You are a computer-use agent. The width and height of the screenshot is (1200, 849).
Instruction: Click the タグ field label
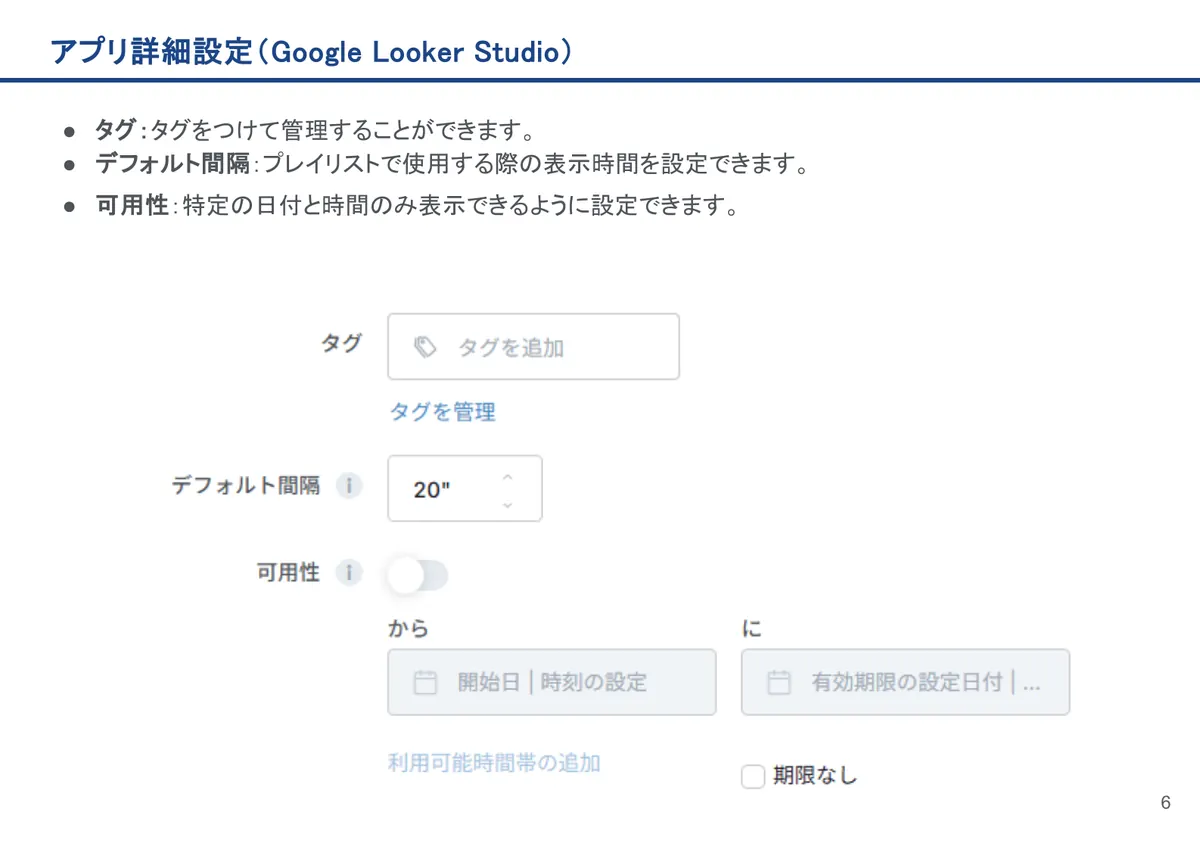(341, 342)
